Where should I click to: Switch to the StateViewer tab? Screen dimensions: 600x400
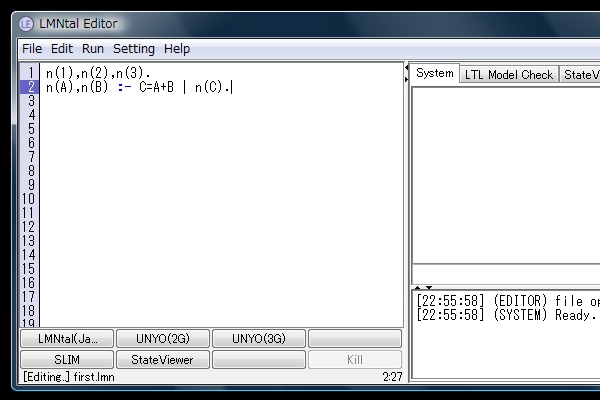click(x=580, y=74)
